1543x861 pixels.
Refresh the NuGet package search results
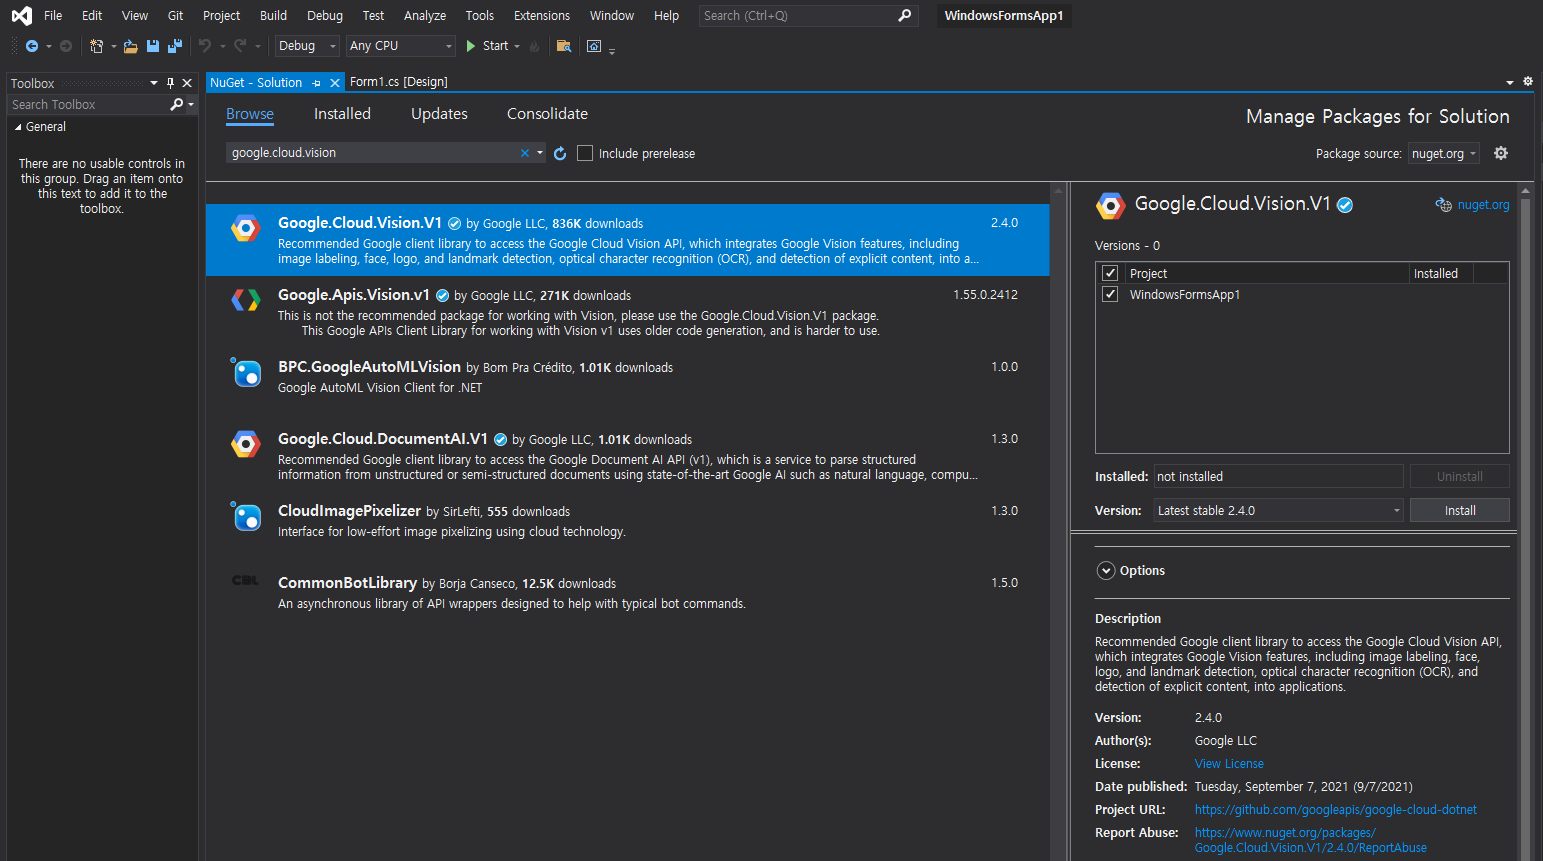pos(560,153)
